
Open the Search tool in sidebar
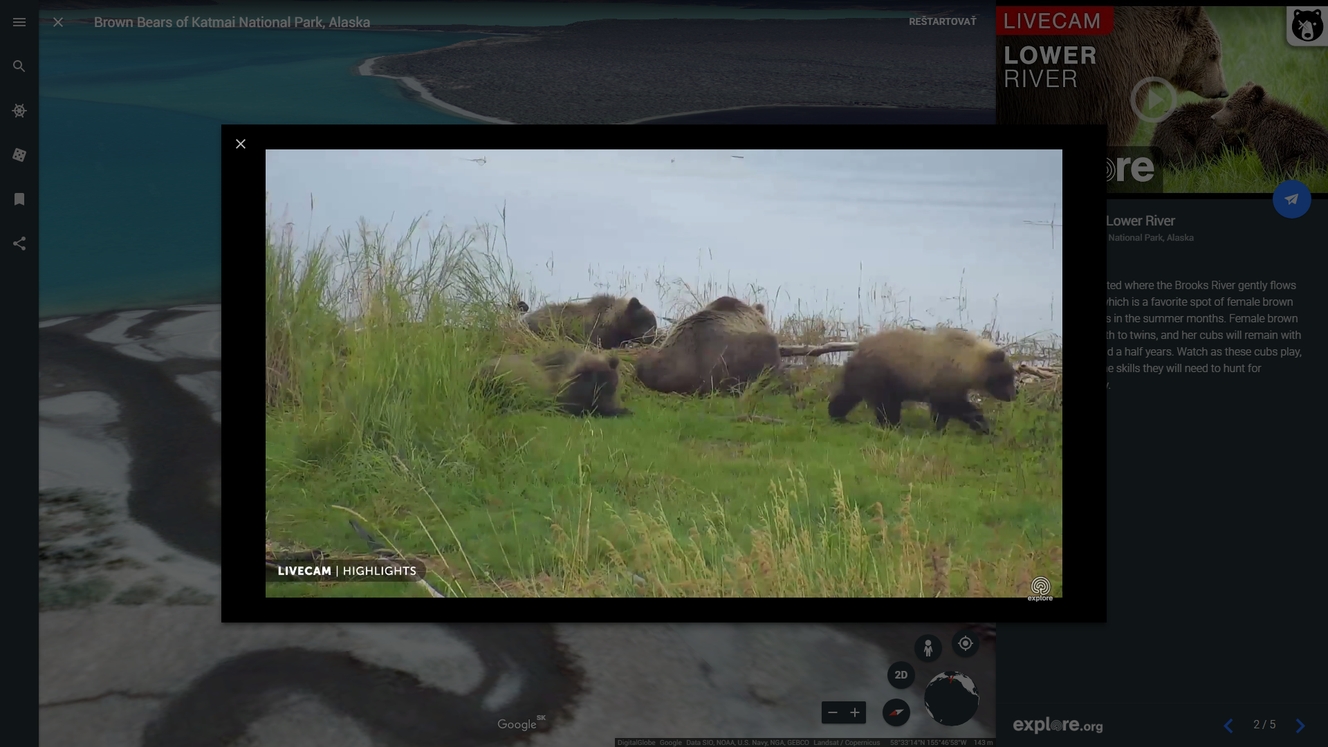click(19, 66)
